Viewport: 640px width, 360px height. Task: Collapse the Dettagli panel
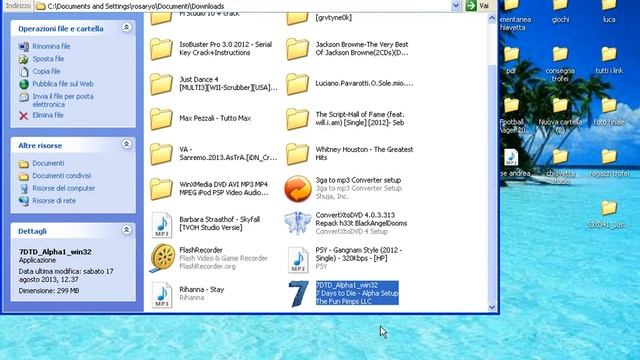[127, 230]
